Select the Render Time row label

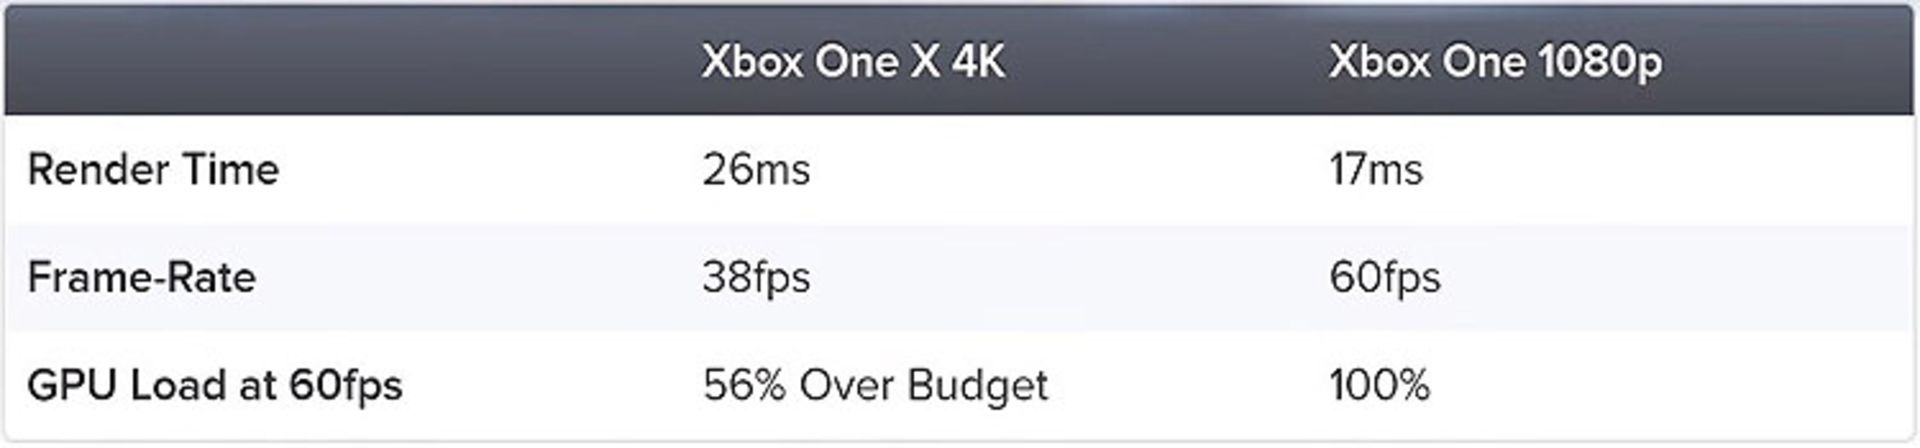153,169
